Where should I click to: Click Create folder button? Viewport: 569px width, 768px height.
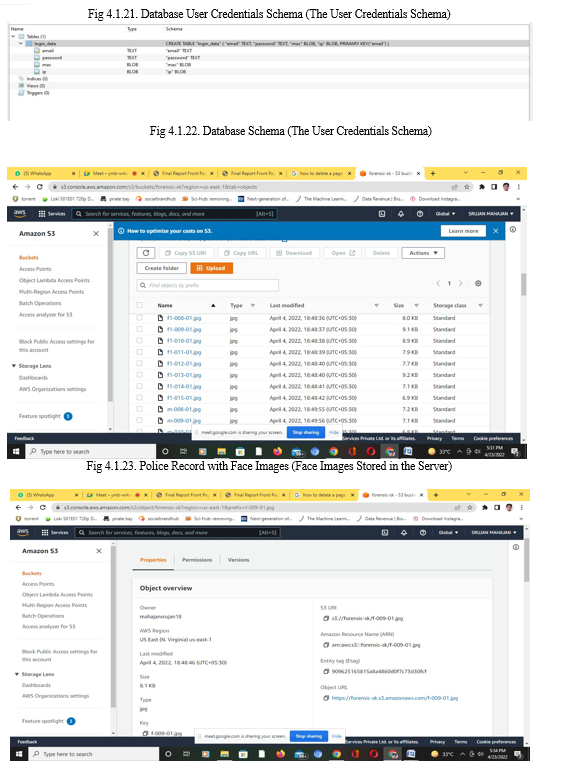(x=162, y=268)
